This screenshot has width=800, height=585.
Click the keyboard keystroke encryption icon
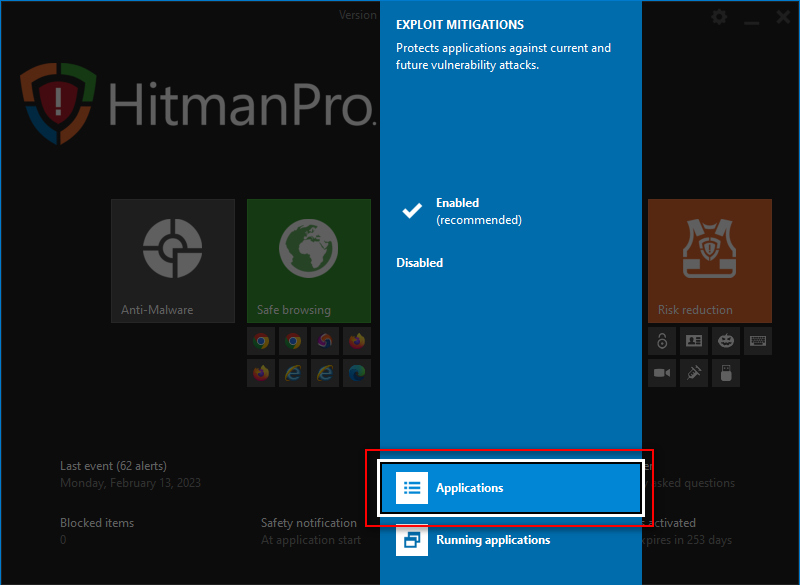758,341
